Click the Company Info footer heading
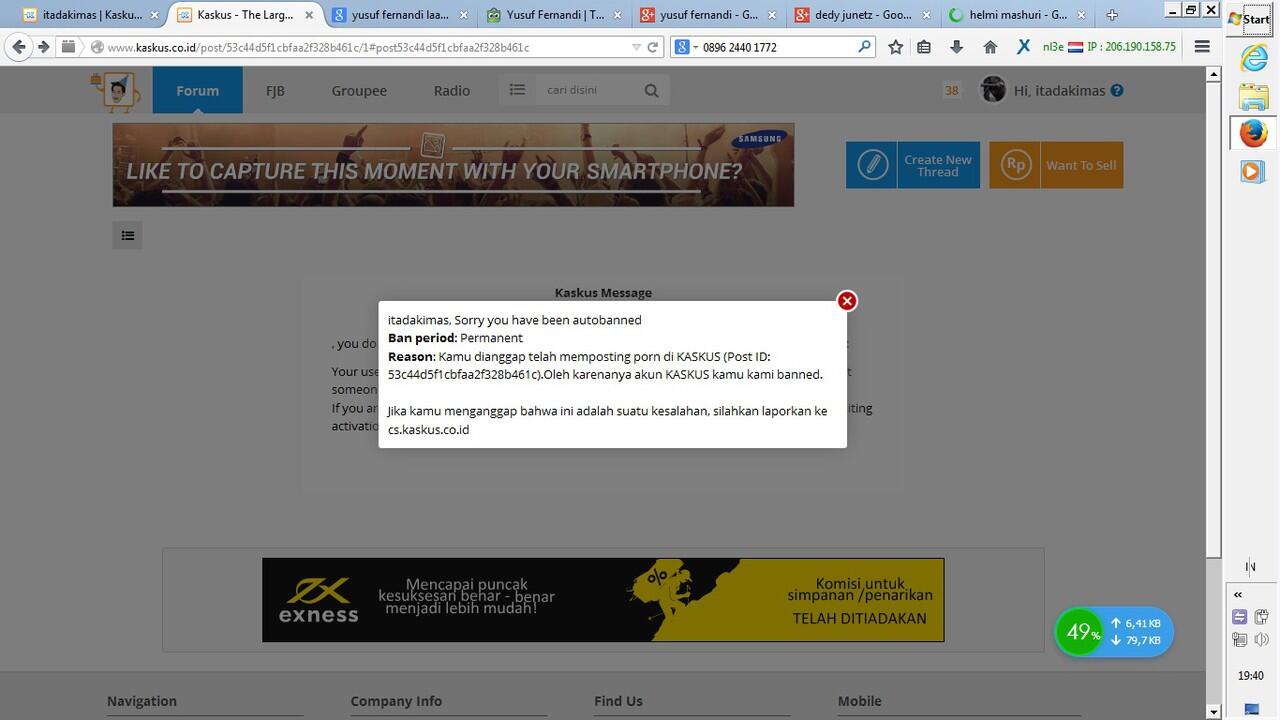This screenshot has width=1280, height=720. [396, 701]
